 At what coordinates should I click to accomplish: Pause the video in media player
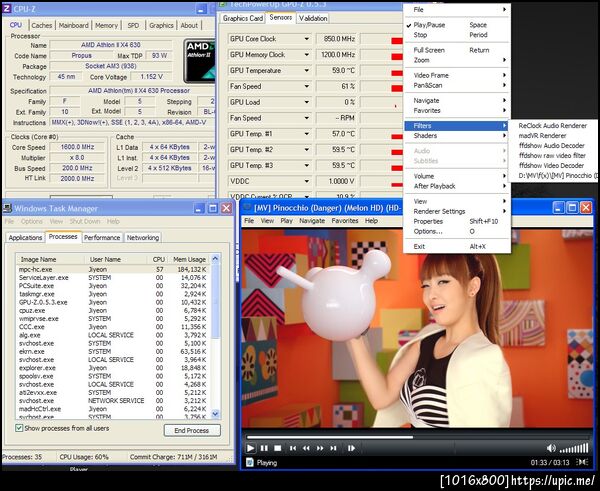(264, 448)
